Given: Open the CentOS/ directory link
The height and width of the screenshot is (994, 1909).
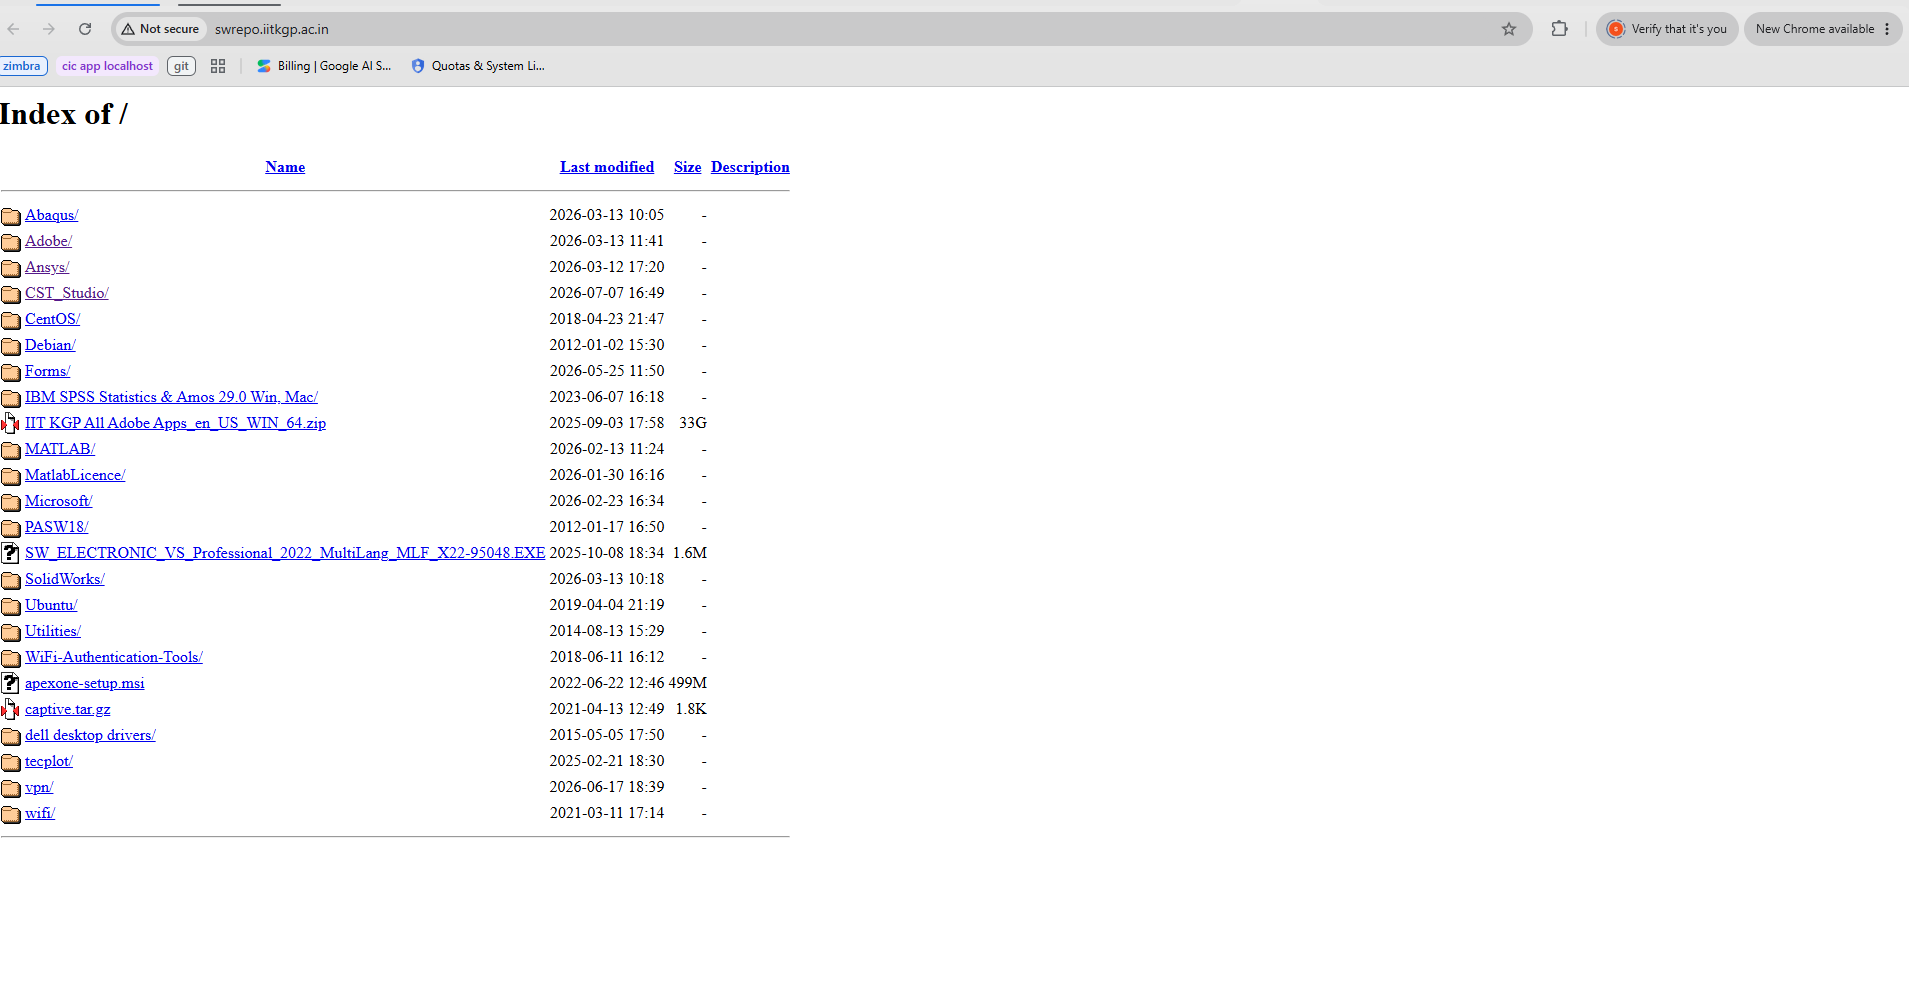Looking at the screenshot, I should click(x=52, y=319).
